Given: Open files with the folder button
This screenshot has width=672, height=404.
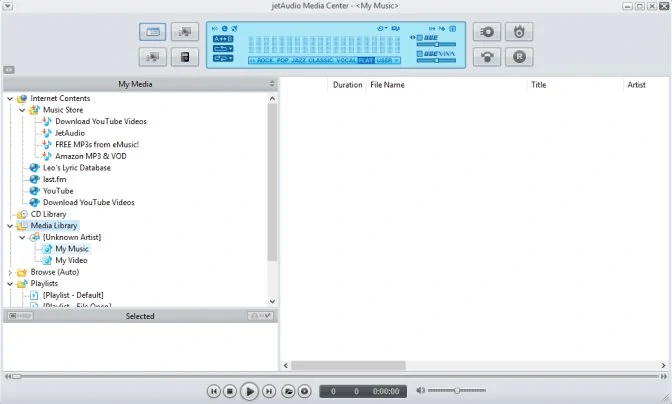Looking at the screenshot, I should point(288,391).
